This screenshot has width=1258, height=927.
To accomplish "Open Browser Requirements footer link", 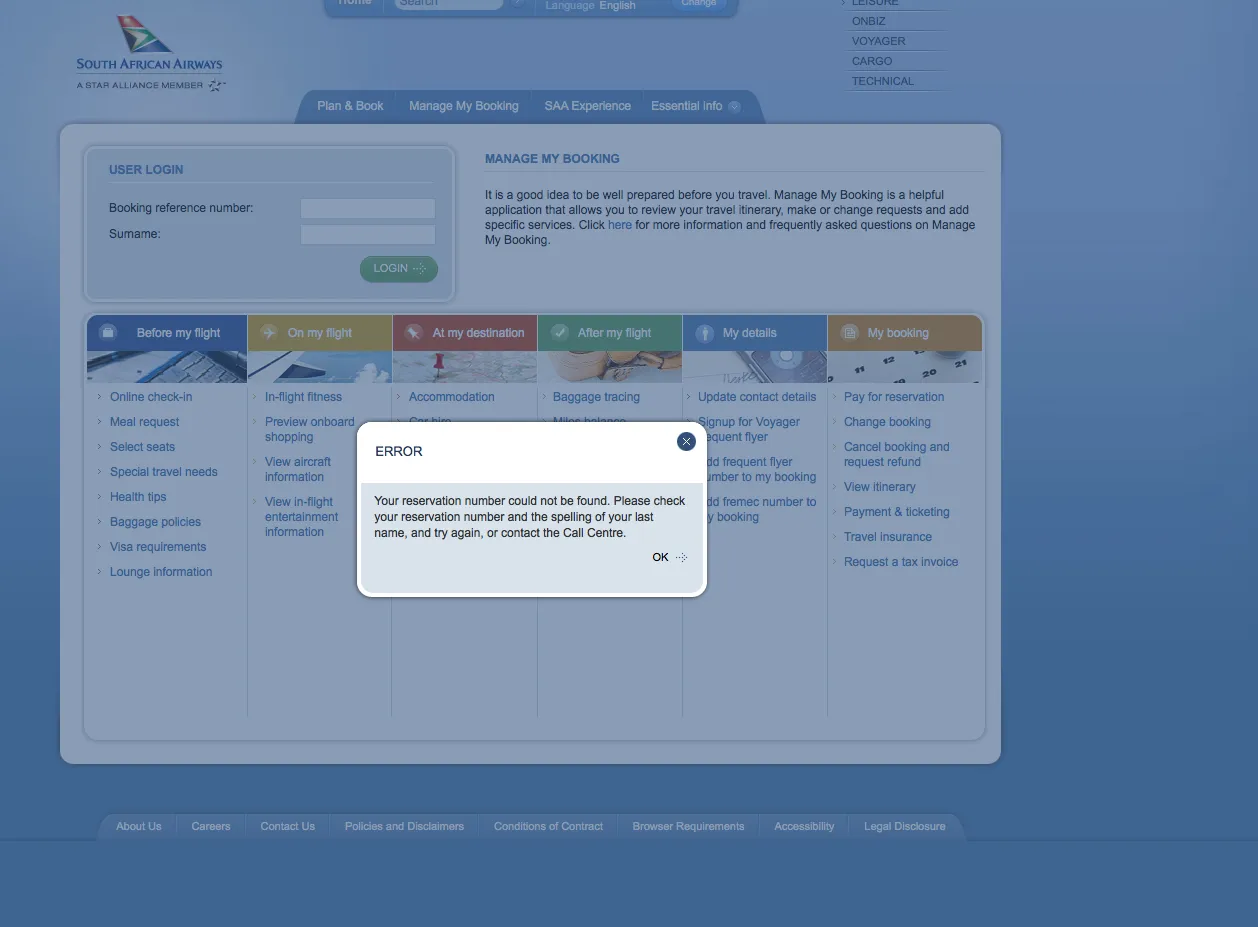I will [x=688, y=826].
